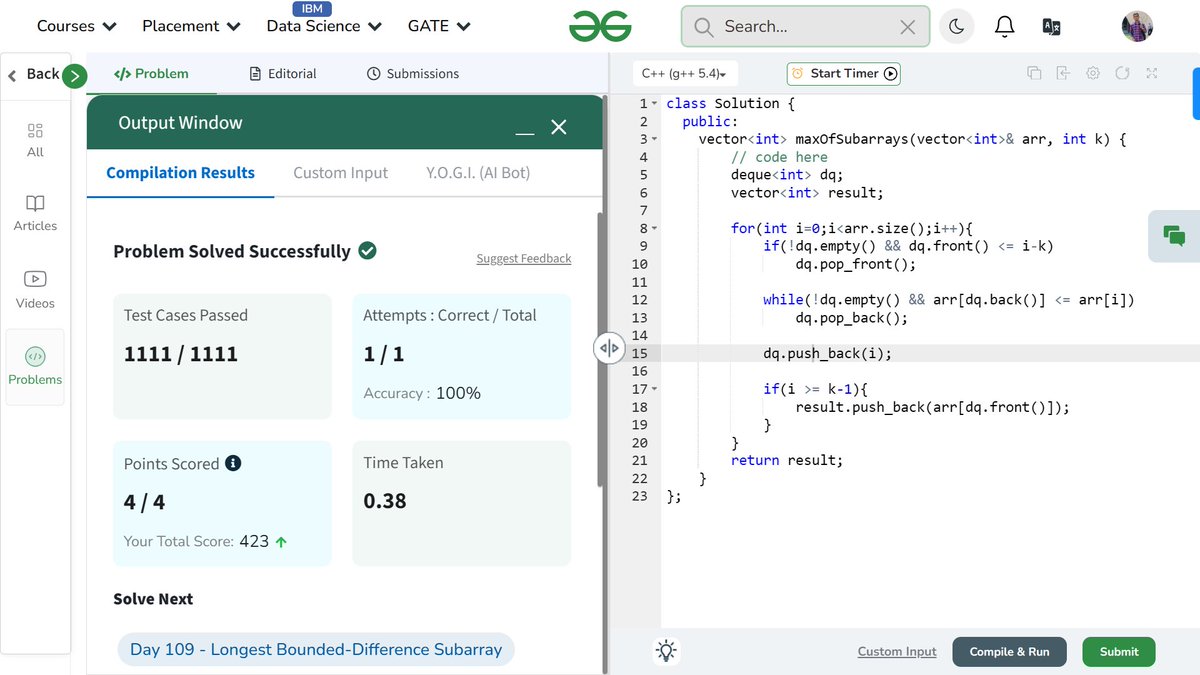Click the GeeksforGeeks logo
The height and width of the screenshot is (675, 1200).
tap(600, 26)
